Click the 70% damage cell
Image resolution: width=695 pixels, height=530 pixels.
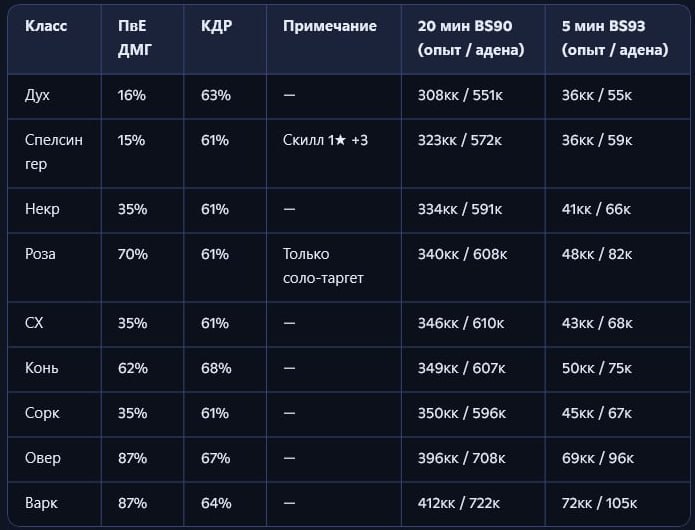[x=132, y=254]
